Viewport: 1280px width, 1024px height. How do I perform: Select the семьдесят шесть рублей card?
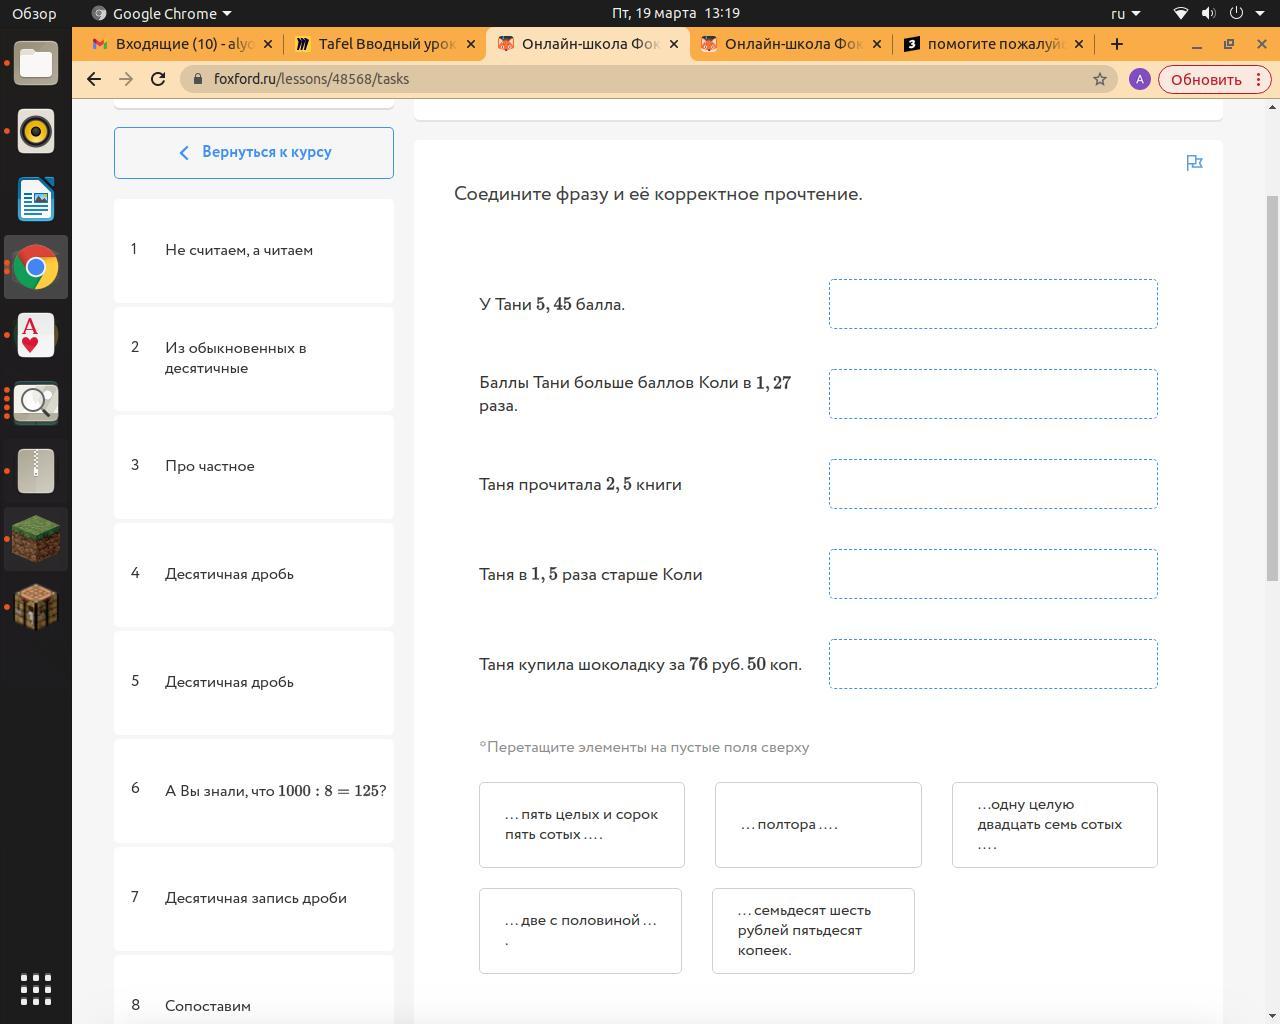(813, 931)
